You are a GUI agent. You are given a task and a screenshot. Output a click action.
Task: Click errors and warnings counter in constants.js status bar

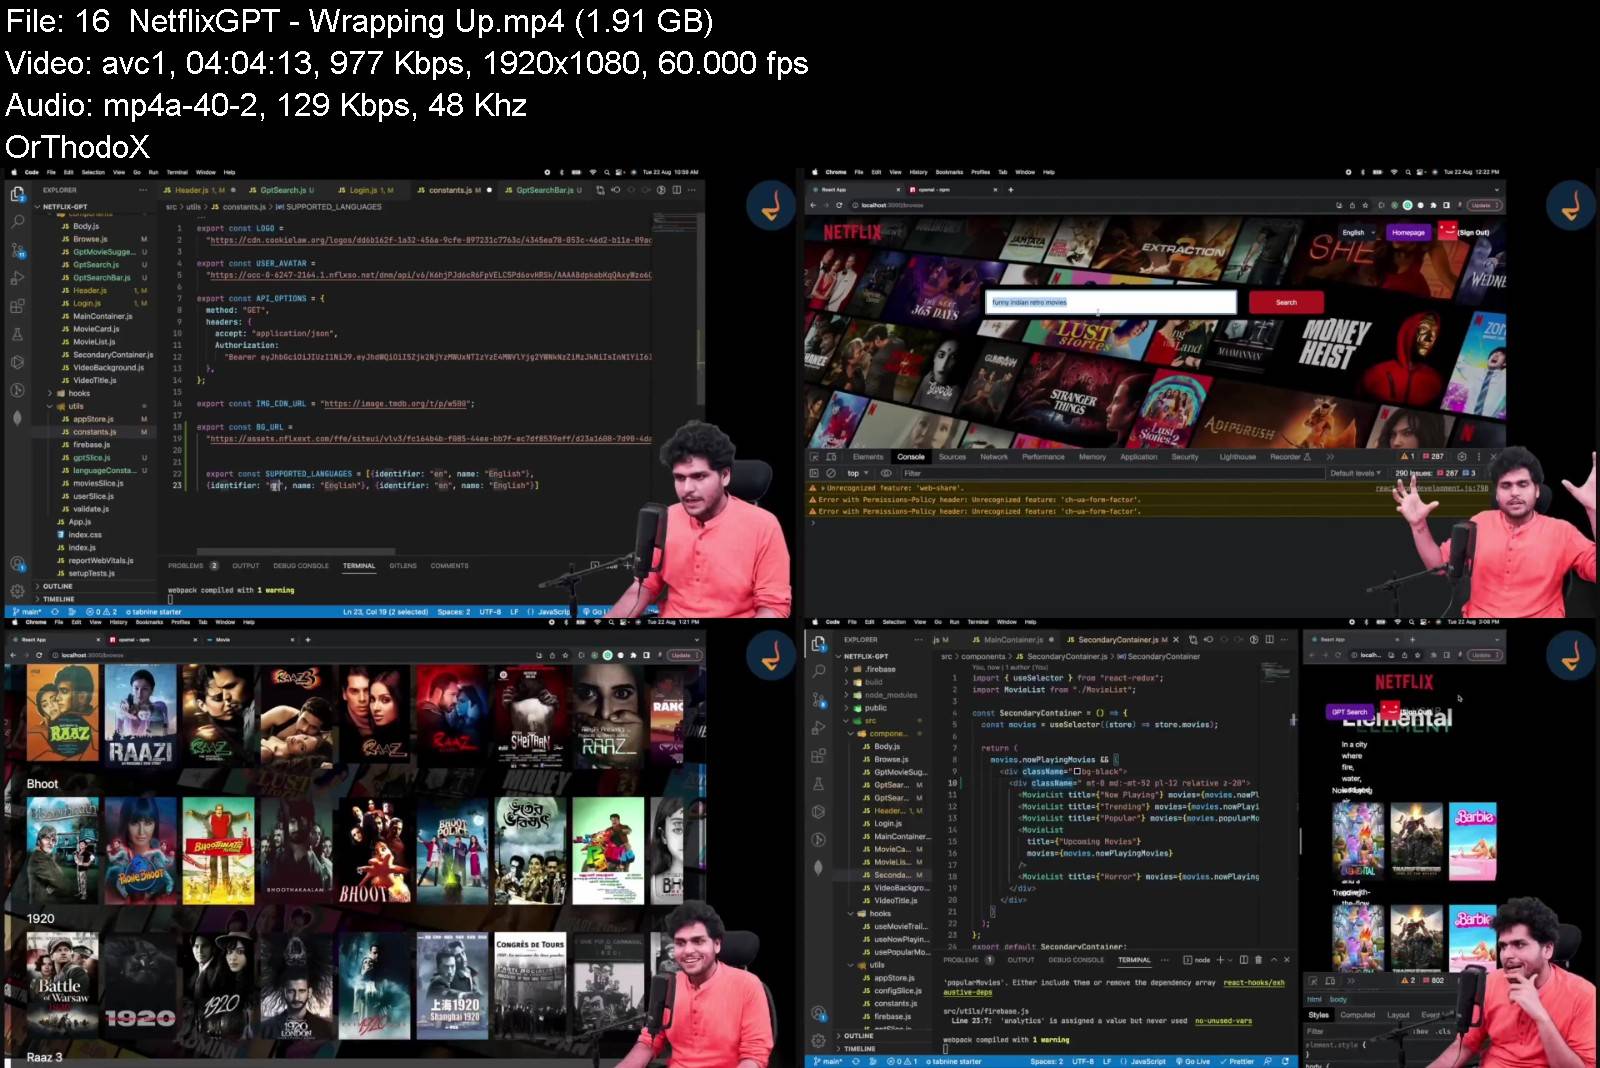coord(102,612)
